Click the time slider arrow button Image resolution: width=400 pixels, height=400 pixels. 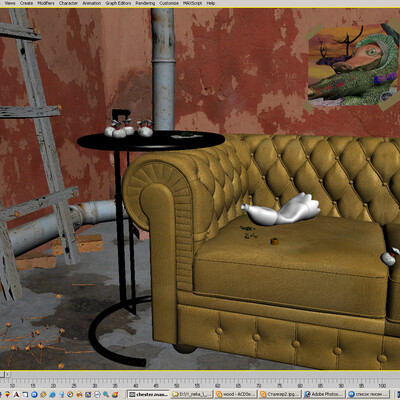tap(7, 374)
